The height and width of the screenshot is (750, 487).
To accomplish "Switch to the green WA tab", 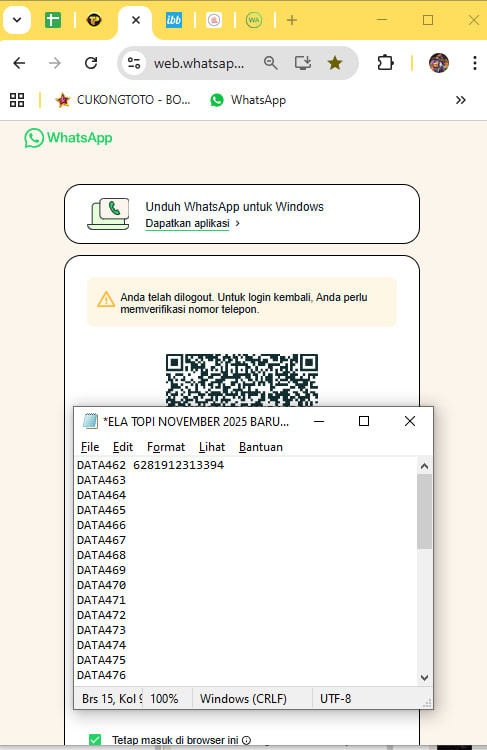I will point(254,20).
